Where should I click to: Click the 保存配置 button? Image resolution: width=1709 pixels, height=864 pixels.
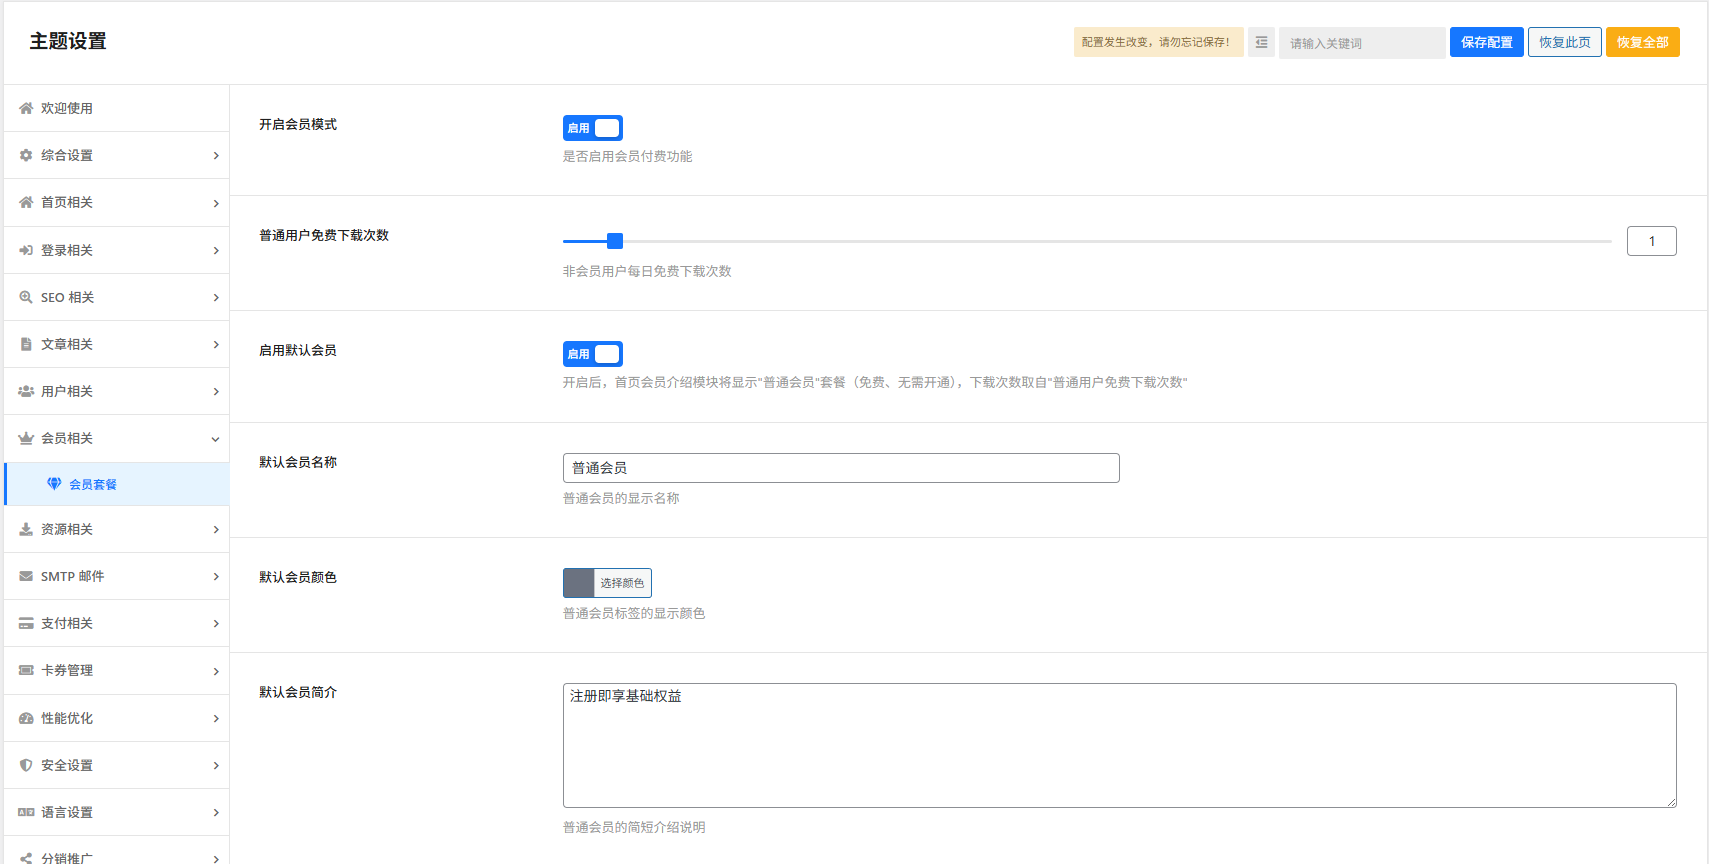pyautogui.click(x=1486, y=42)
